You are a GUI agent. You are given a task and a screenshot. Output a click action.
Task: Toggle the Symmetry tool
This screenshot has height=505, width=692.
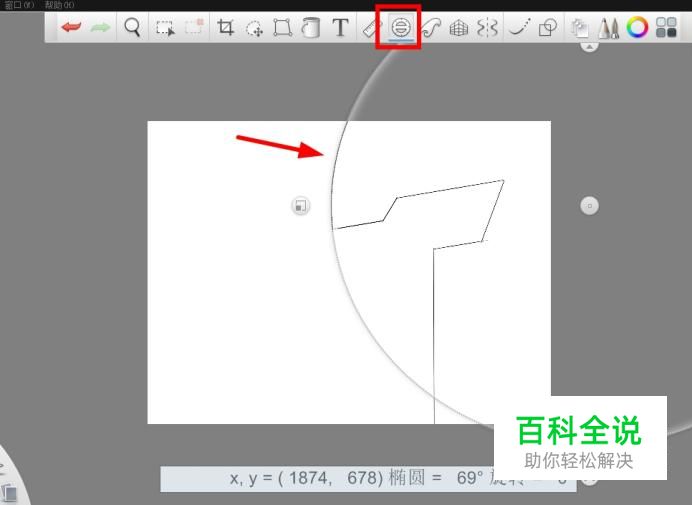click(487, 28)
